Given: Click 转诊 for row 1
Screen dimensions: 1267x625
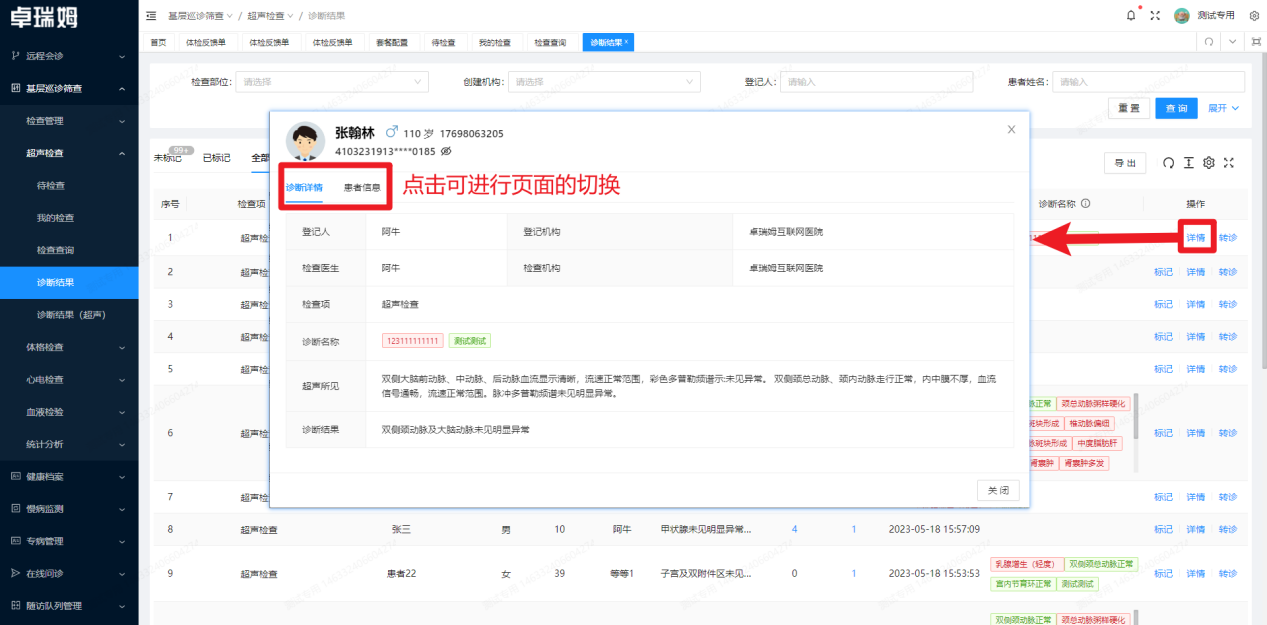Looking at the screenshot, I should click(1228, 238).
